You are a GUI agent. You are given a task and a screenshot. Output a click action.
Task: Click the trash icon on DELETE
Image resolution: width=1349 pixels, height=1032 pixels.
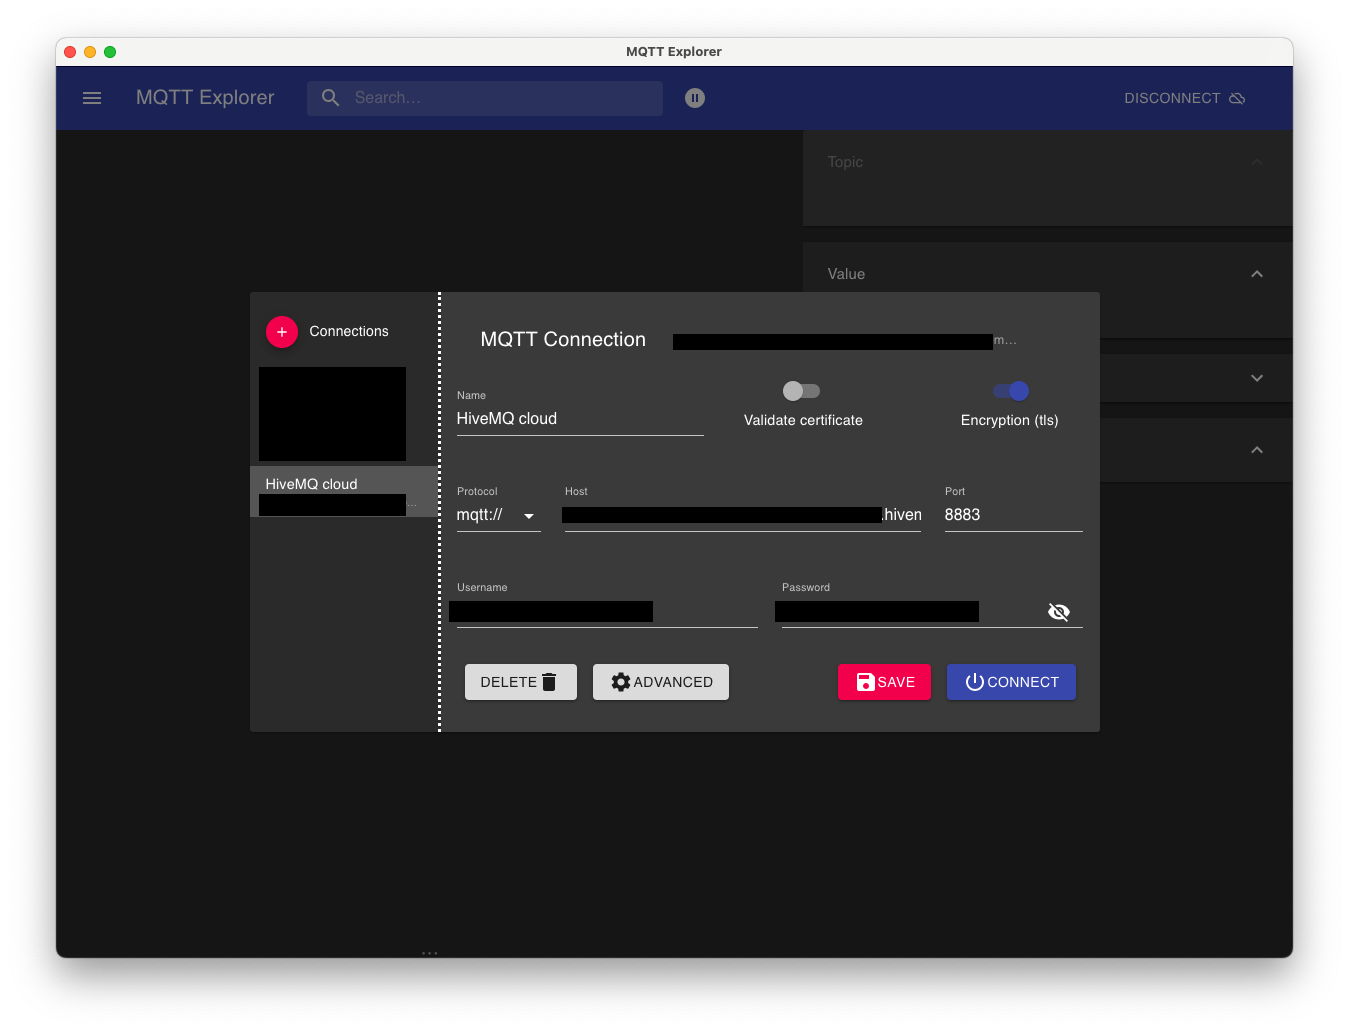tap(548, 681)
